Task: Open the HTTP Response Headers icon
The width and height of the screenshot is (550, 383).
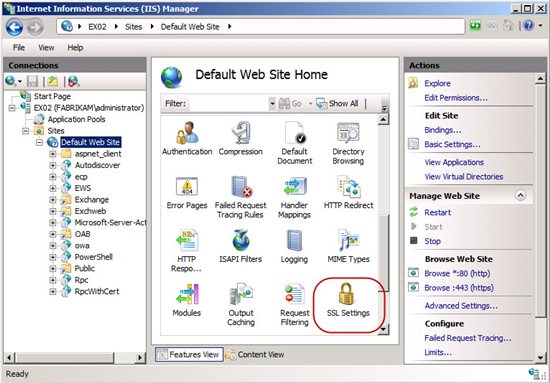Action: [x=187, y=250]
